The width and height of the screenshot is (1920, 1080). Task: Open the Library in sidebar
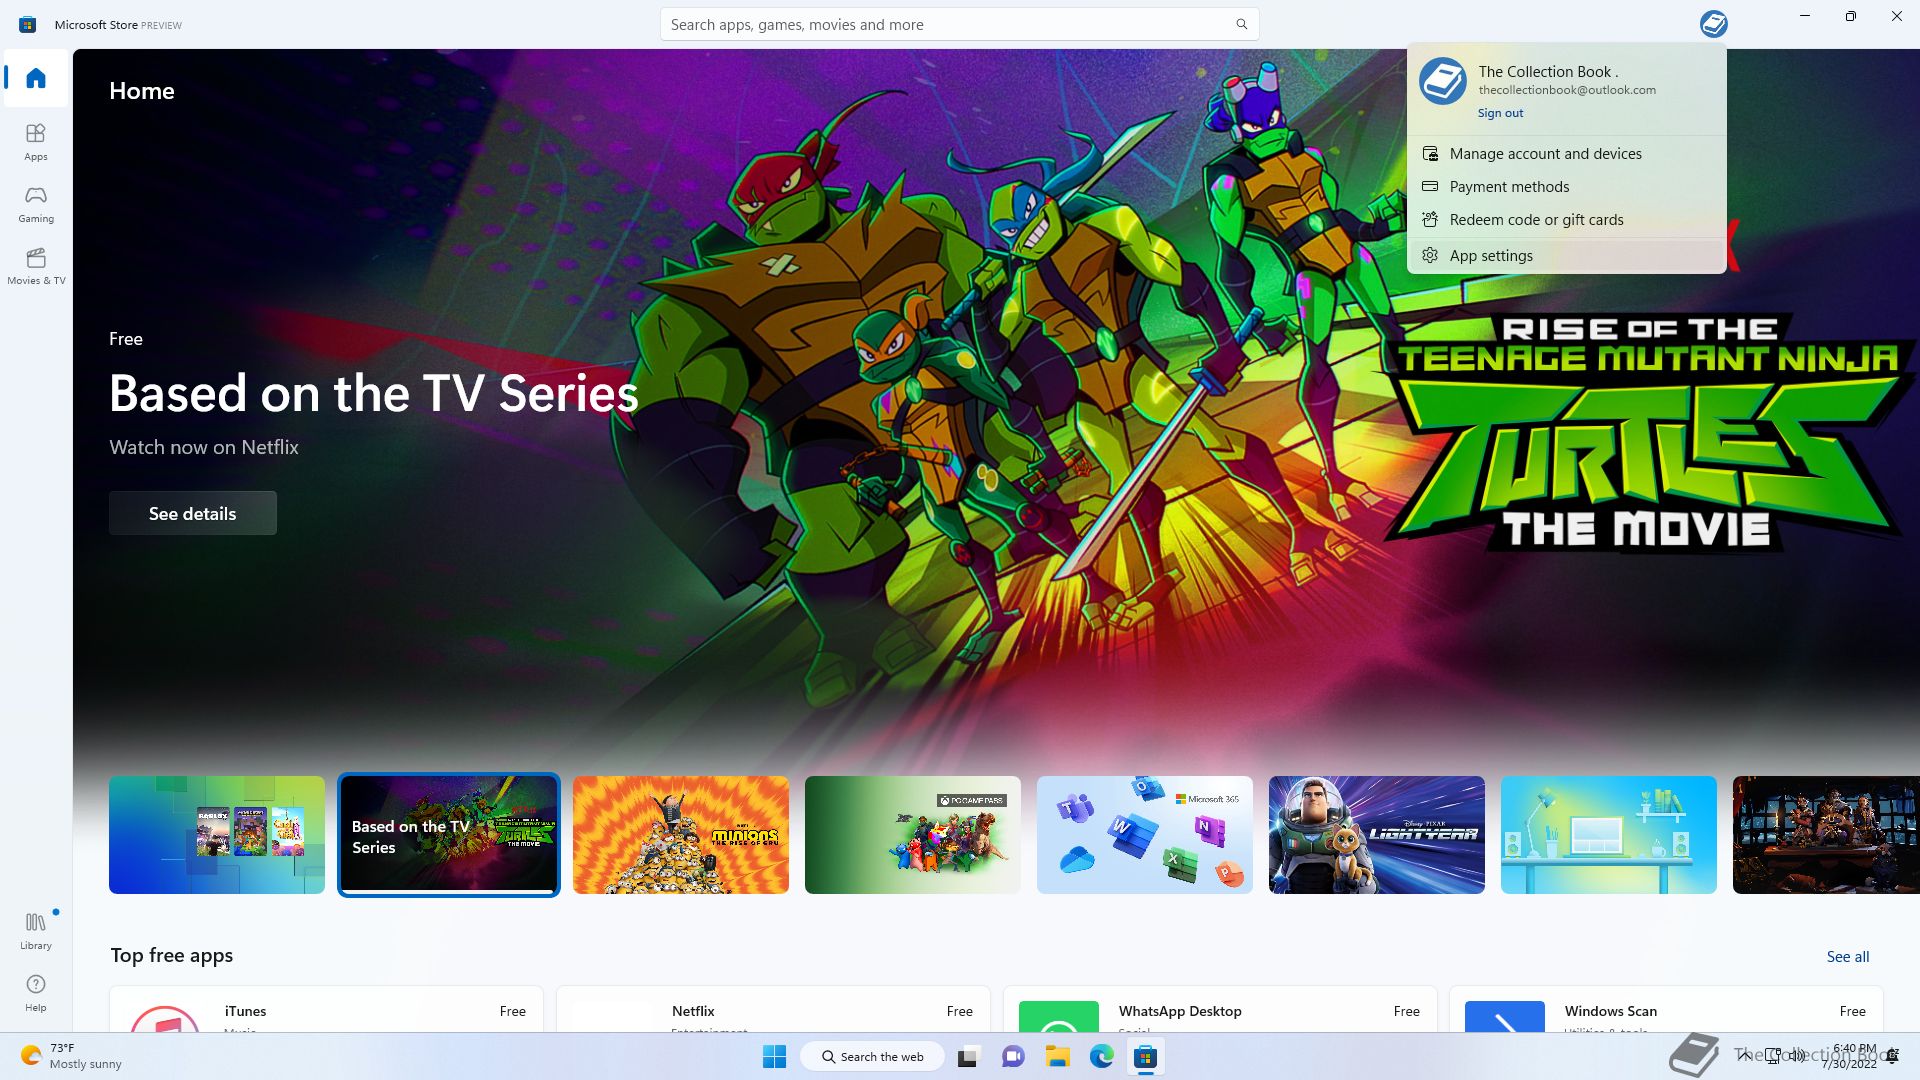point(36,931)
